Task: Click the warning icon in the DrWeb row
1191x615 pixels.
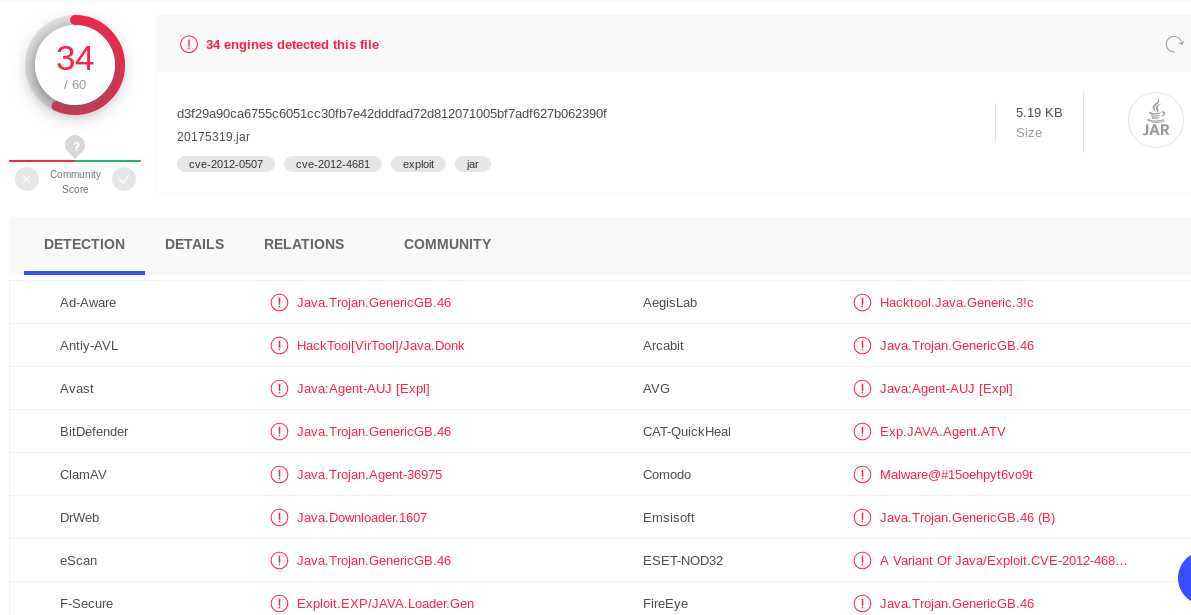Action: click(x=279, y=518)
